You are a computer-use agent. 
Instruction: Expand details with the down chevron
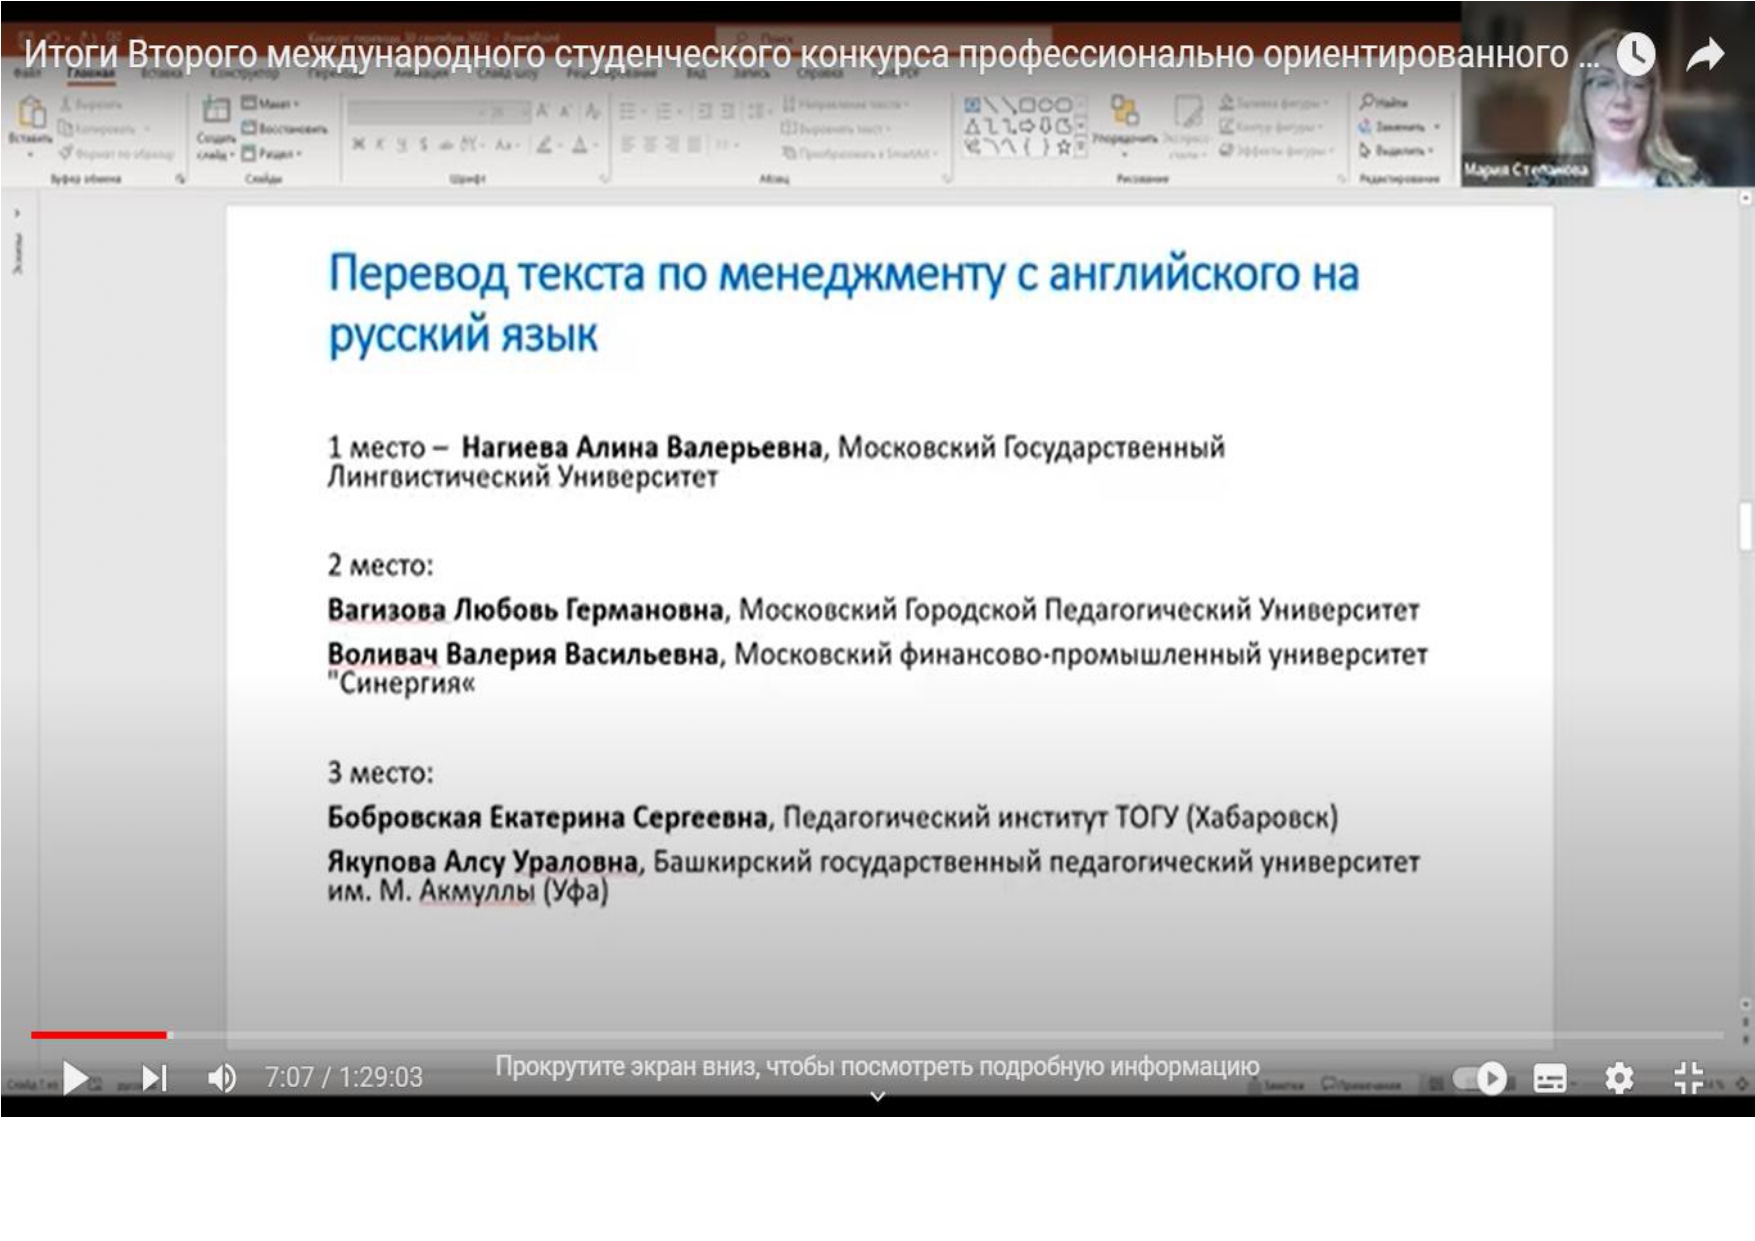[x=877, y=1097]
